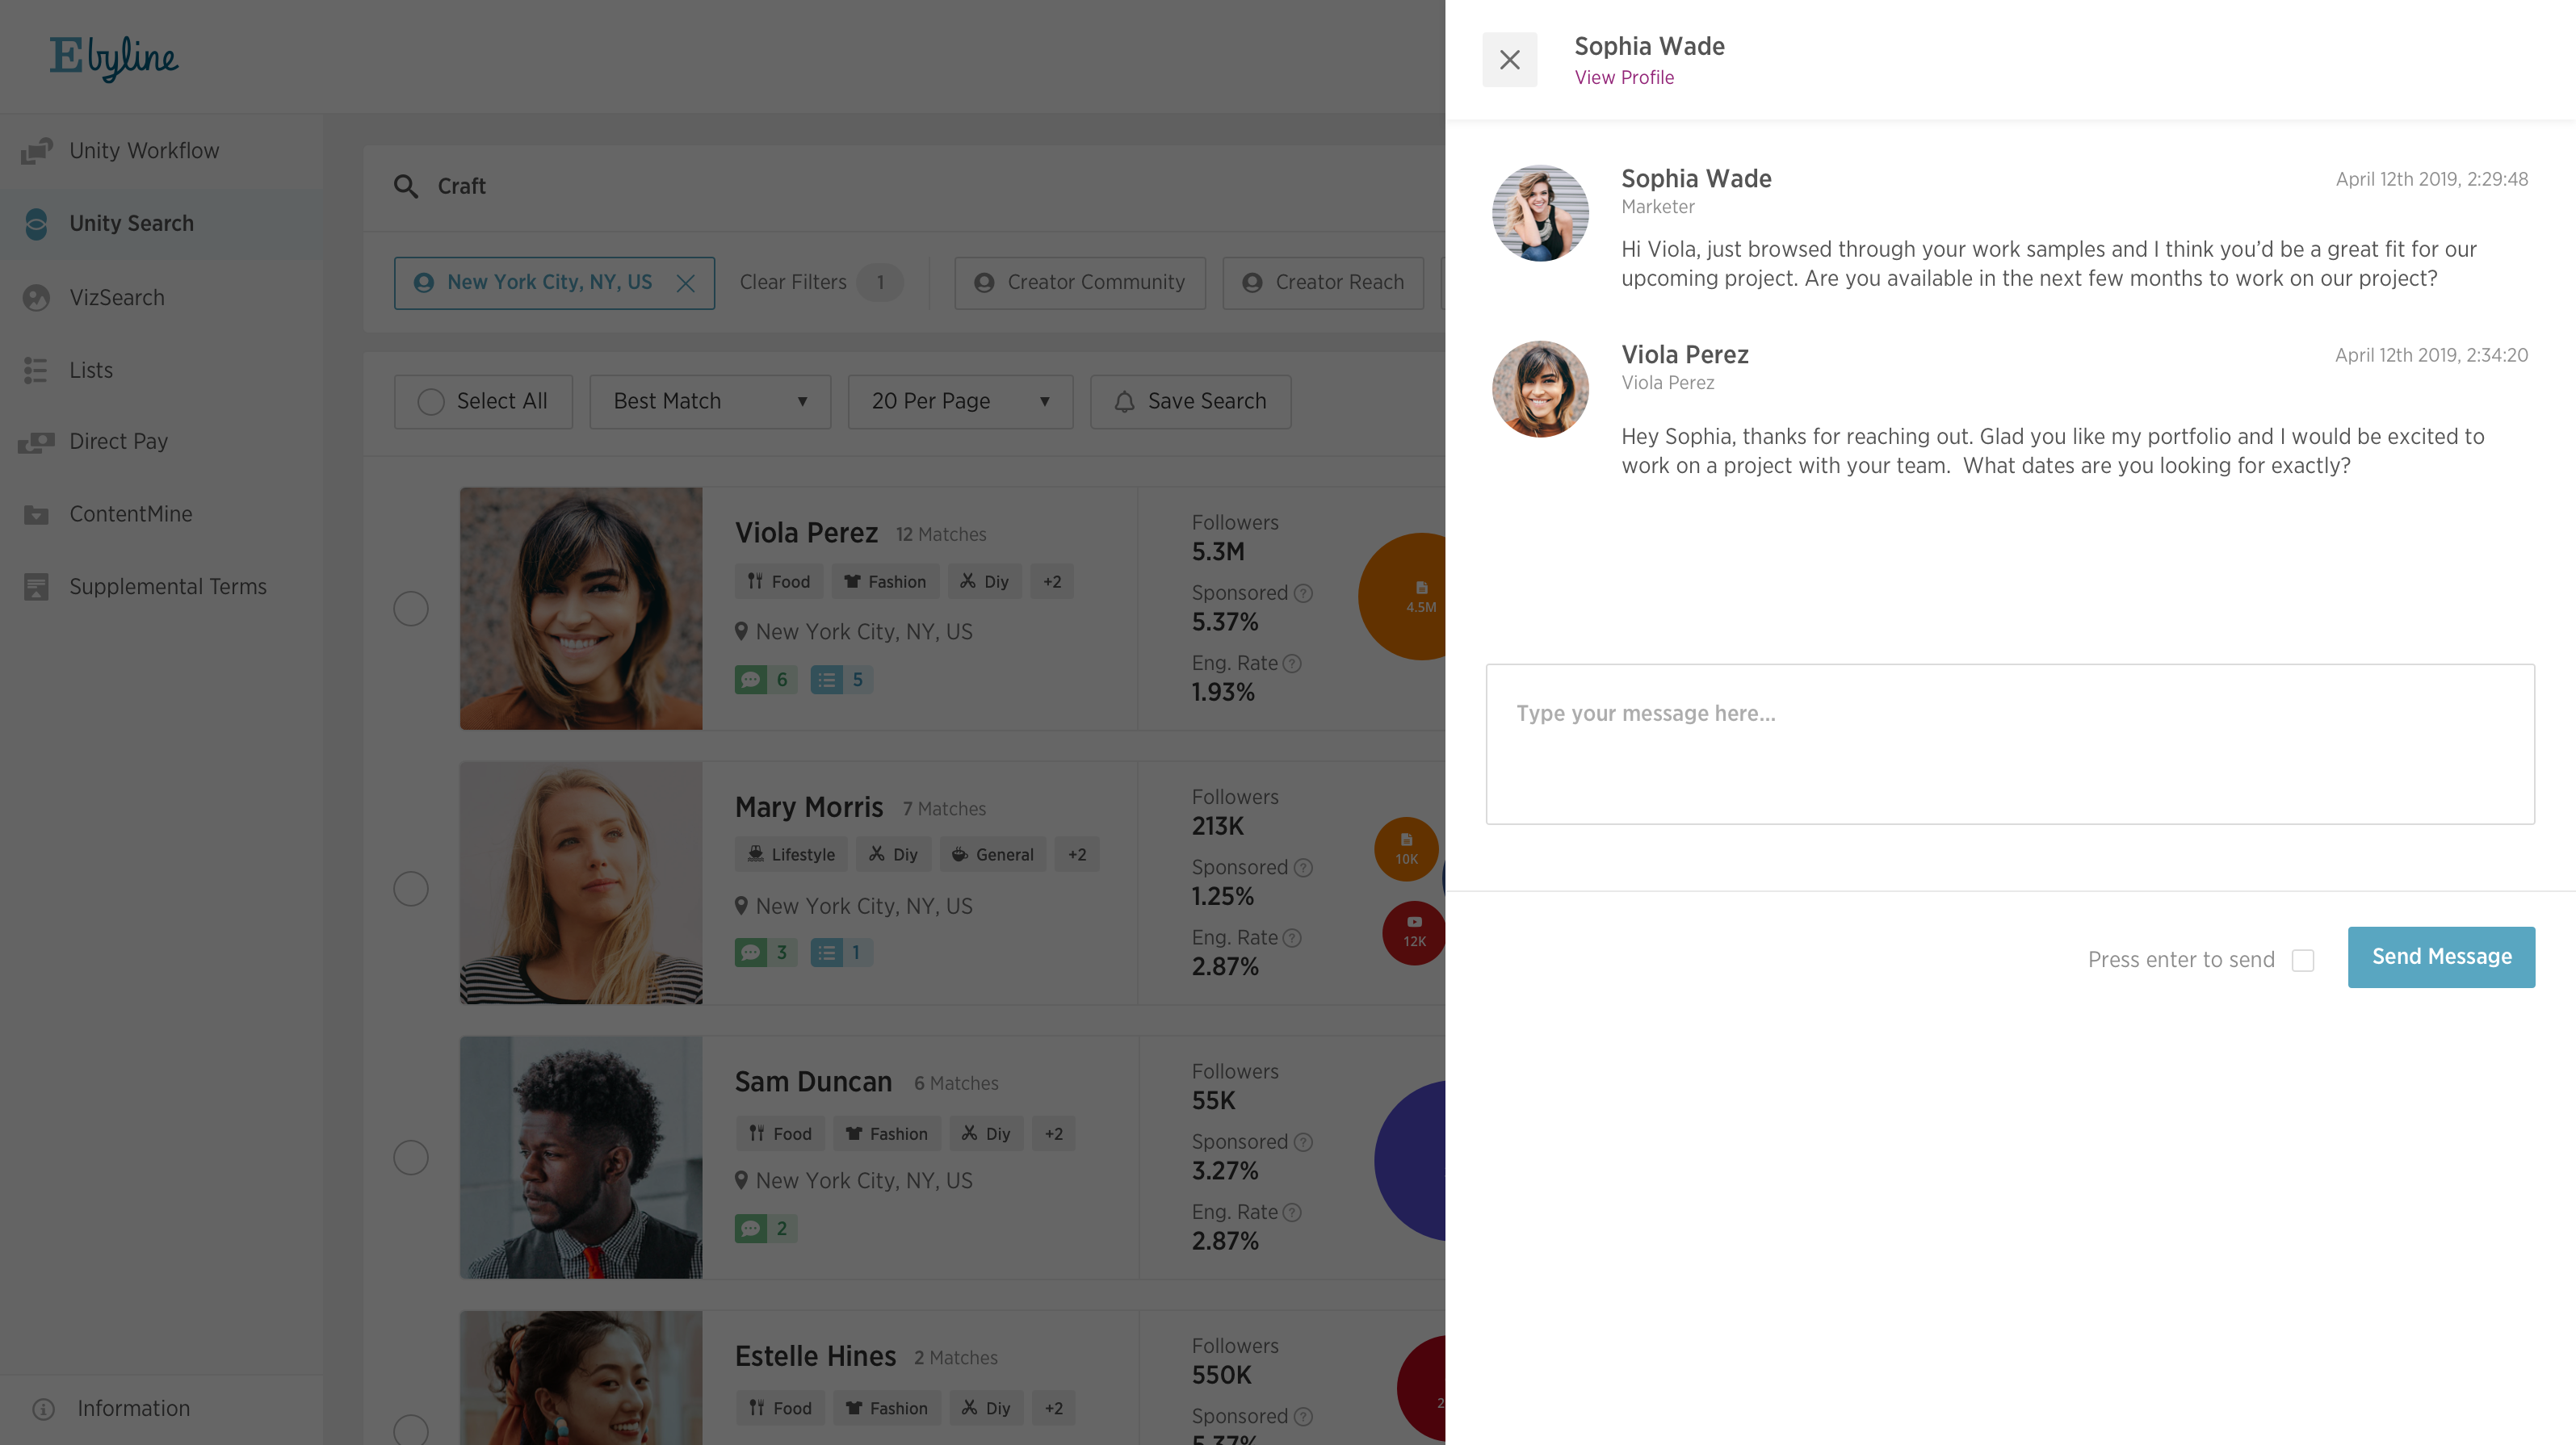Viewport: 2576px width, 1445px height.
Task: Click Mary Morris's green messages icon
Action: pyautogui.click(x=751, y=953)
